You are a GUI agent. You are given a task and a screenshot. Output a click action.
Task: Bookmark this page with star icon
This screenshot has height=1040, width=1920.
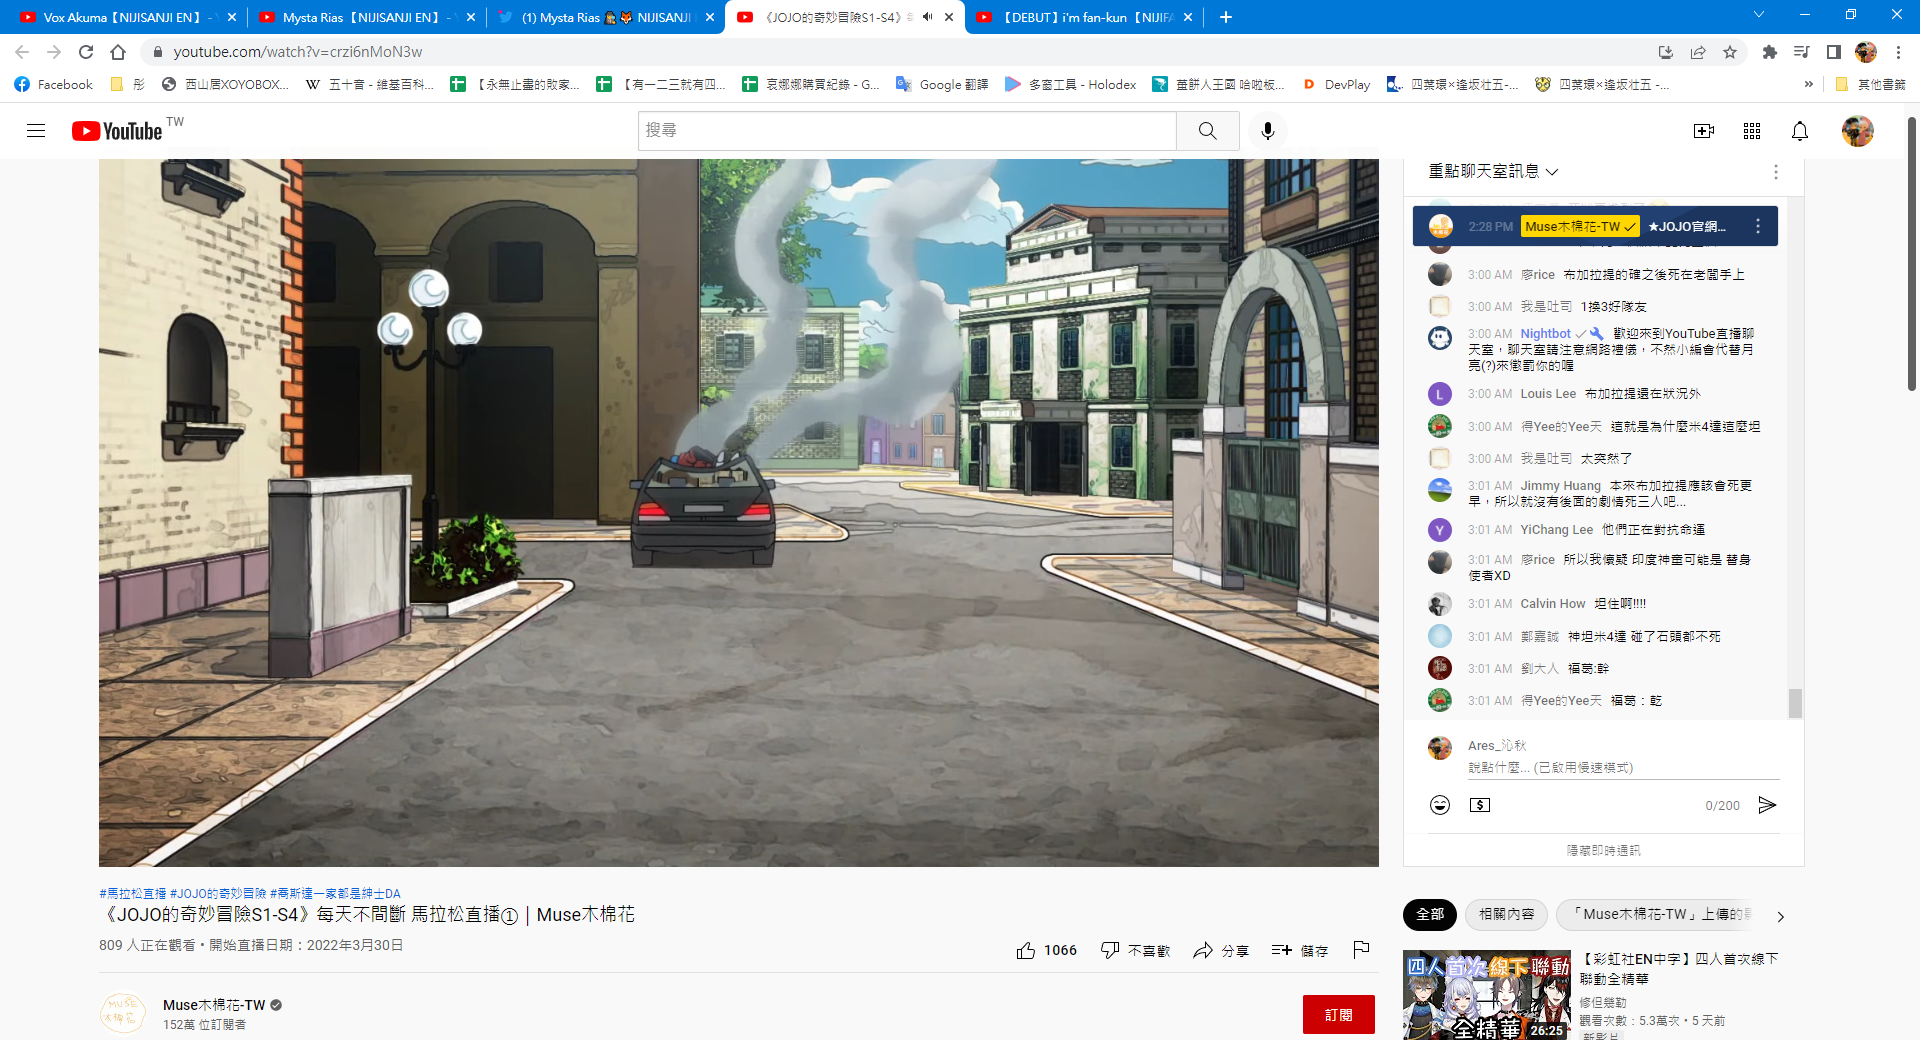(1730, 52)
